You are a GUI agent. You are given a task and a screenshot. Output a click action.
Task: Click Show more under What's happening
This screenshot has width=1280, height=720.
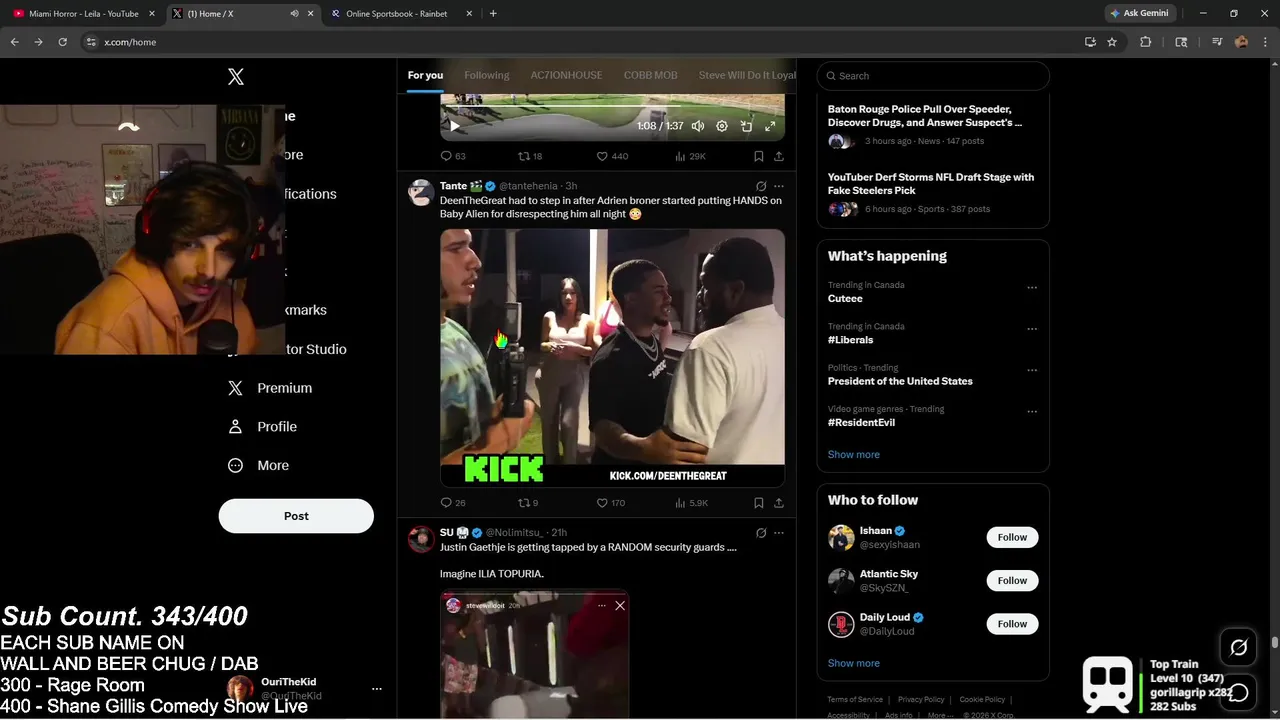coord(853,455)
